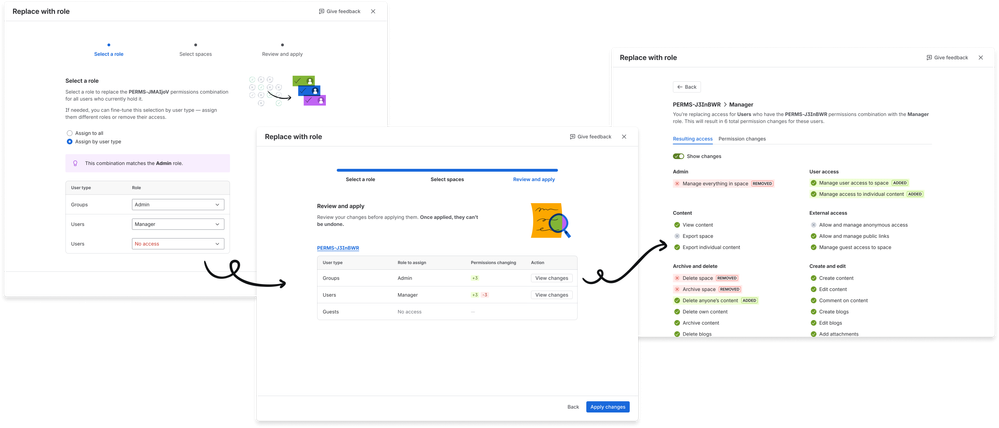Open the Groups role dropdown set to Admin

click(x=178, y=204)
